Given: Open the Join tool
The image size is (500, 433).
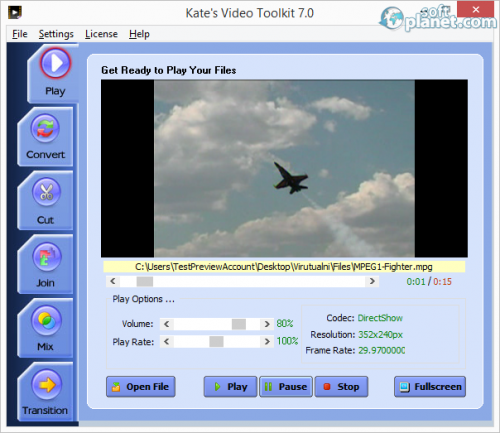Looking at the screenshot, I should [46, 264].
